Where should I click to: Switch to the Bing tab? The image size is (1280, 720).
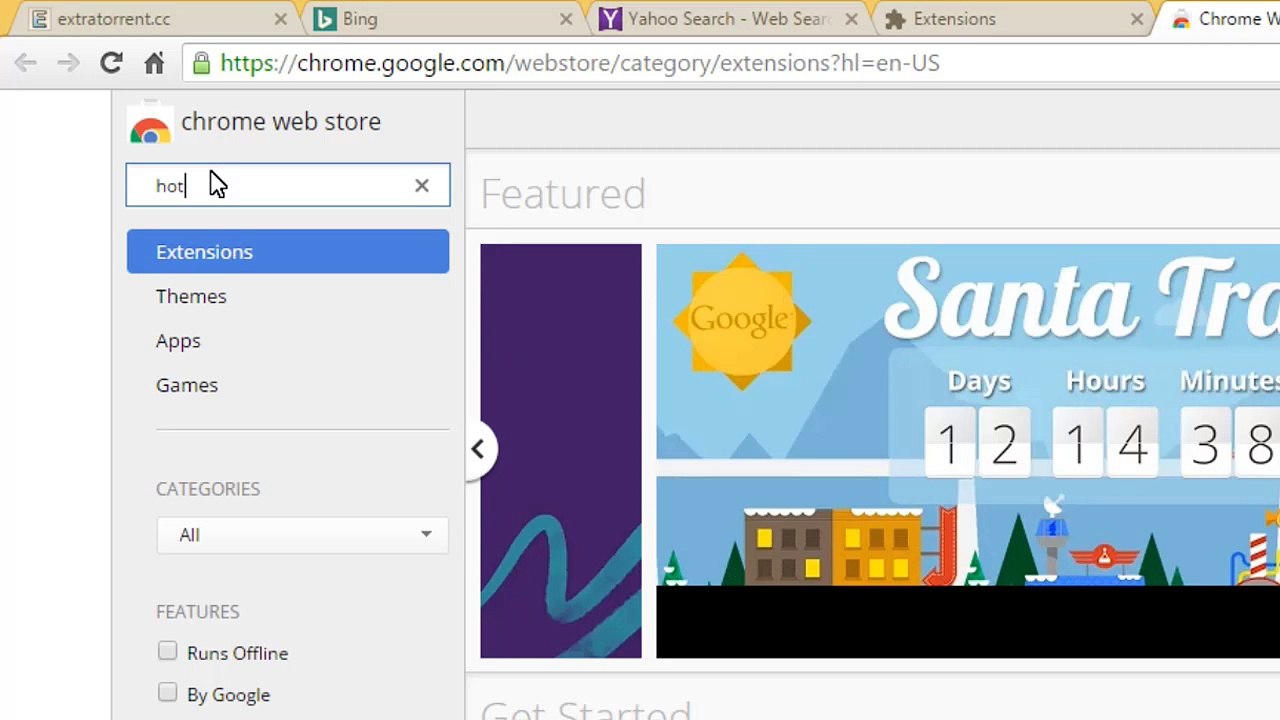[440, 19]
